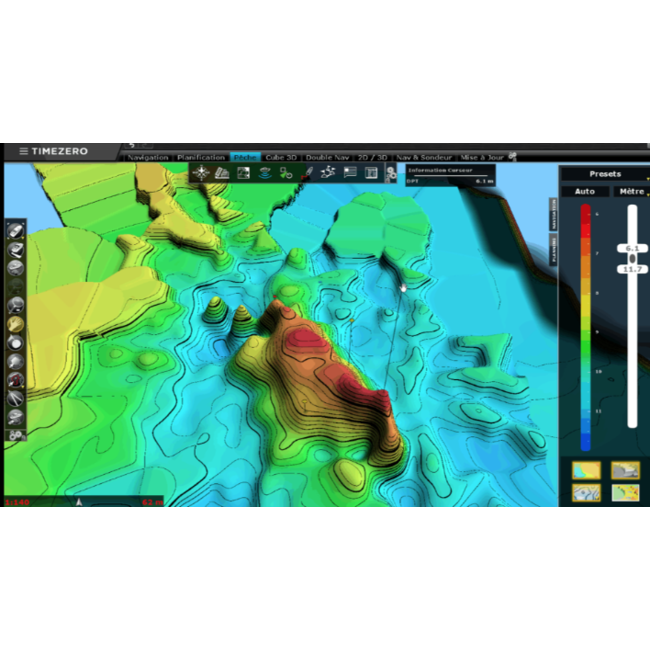This screenshot has height=650, width=650.
Task: Click the flag list icon in the top ribbon
Action: 350,172
